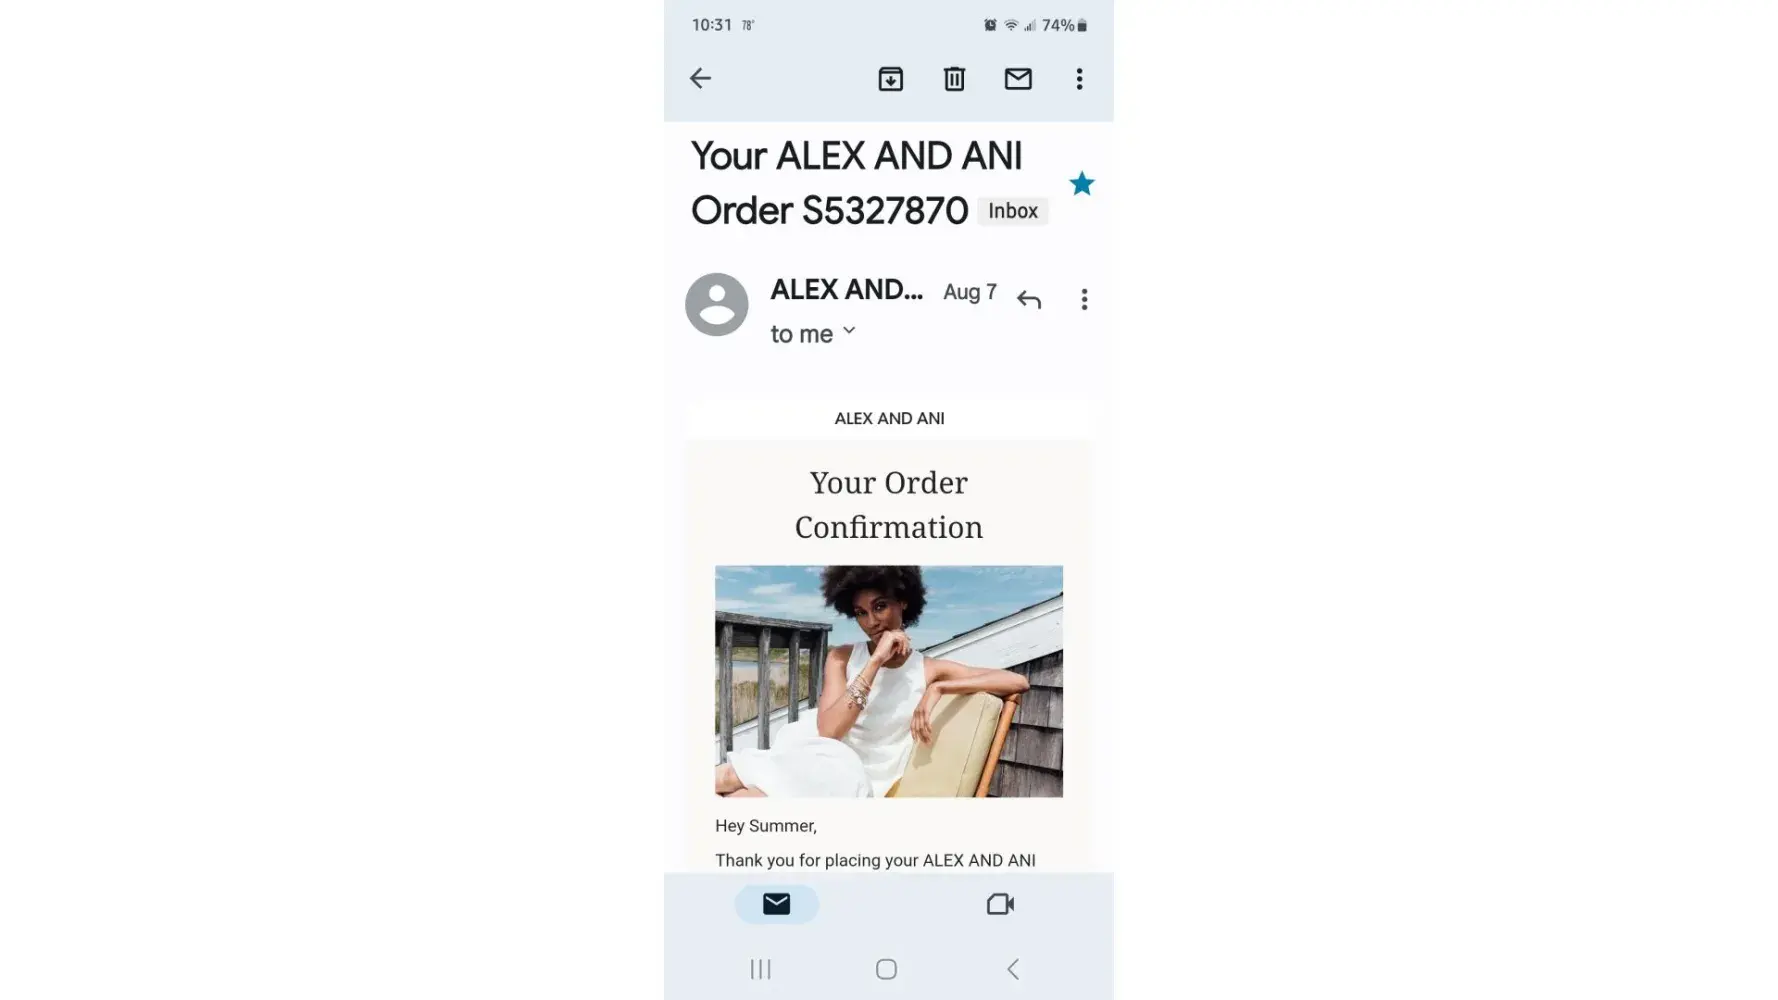Open the top toolbar overflow menu
Image resolution: width=1778 pixels, height=1000 pixels.
1079,79
